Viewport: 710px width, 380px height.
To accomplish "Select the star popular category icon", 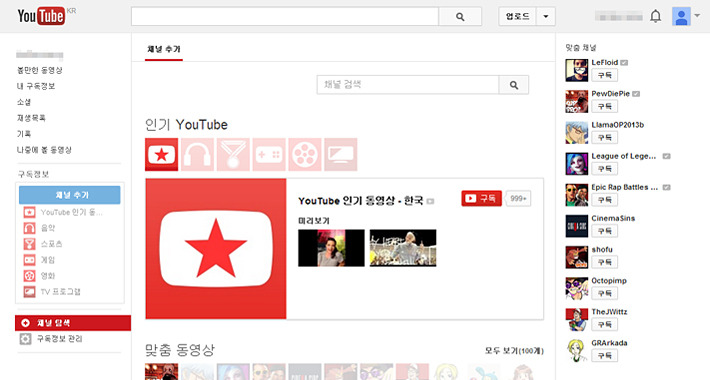I will [x=161, y=154].
